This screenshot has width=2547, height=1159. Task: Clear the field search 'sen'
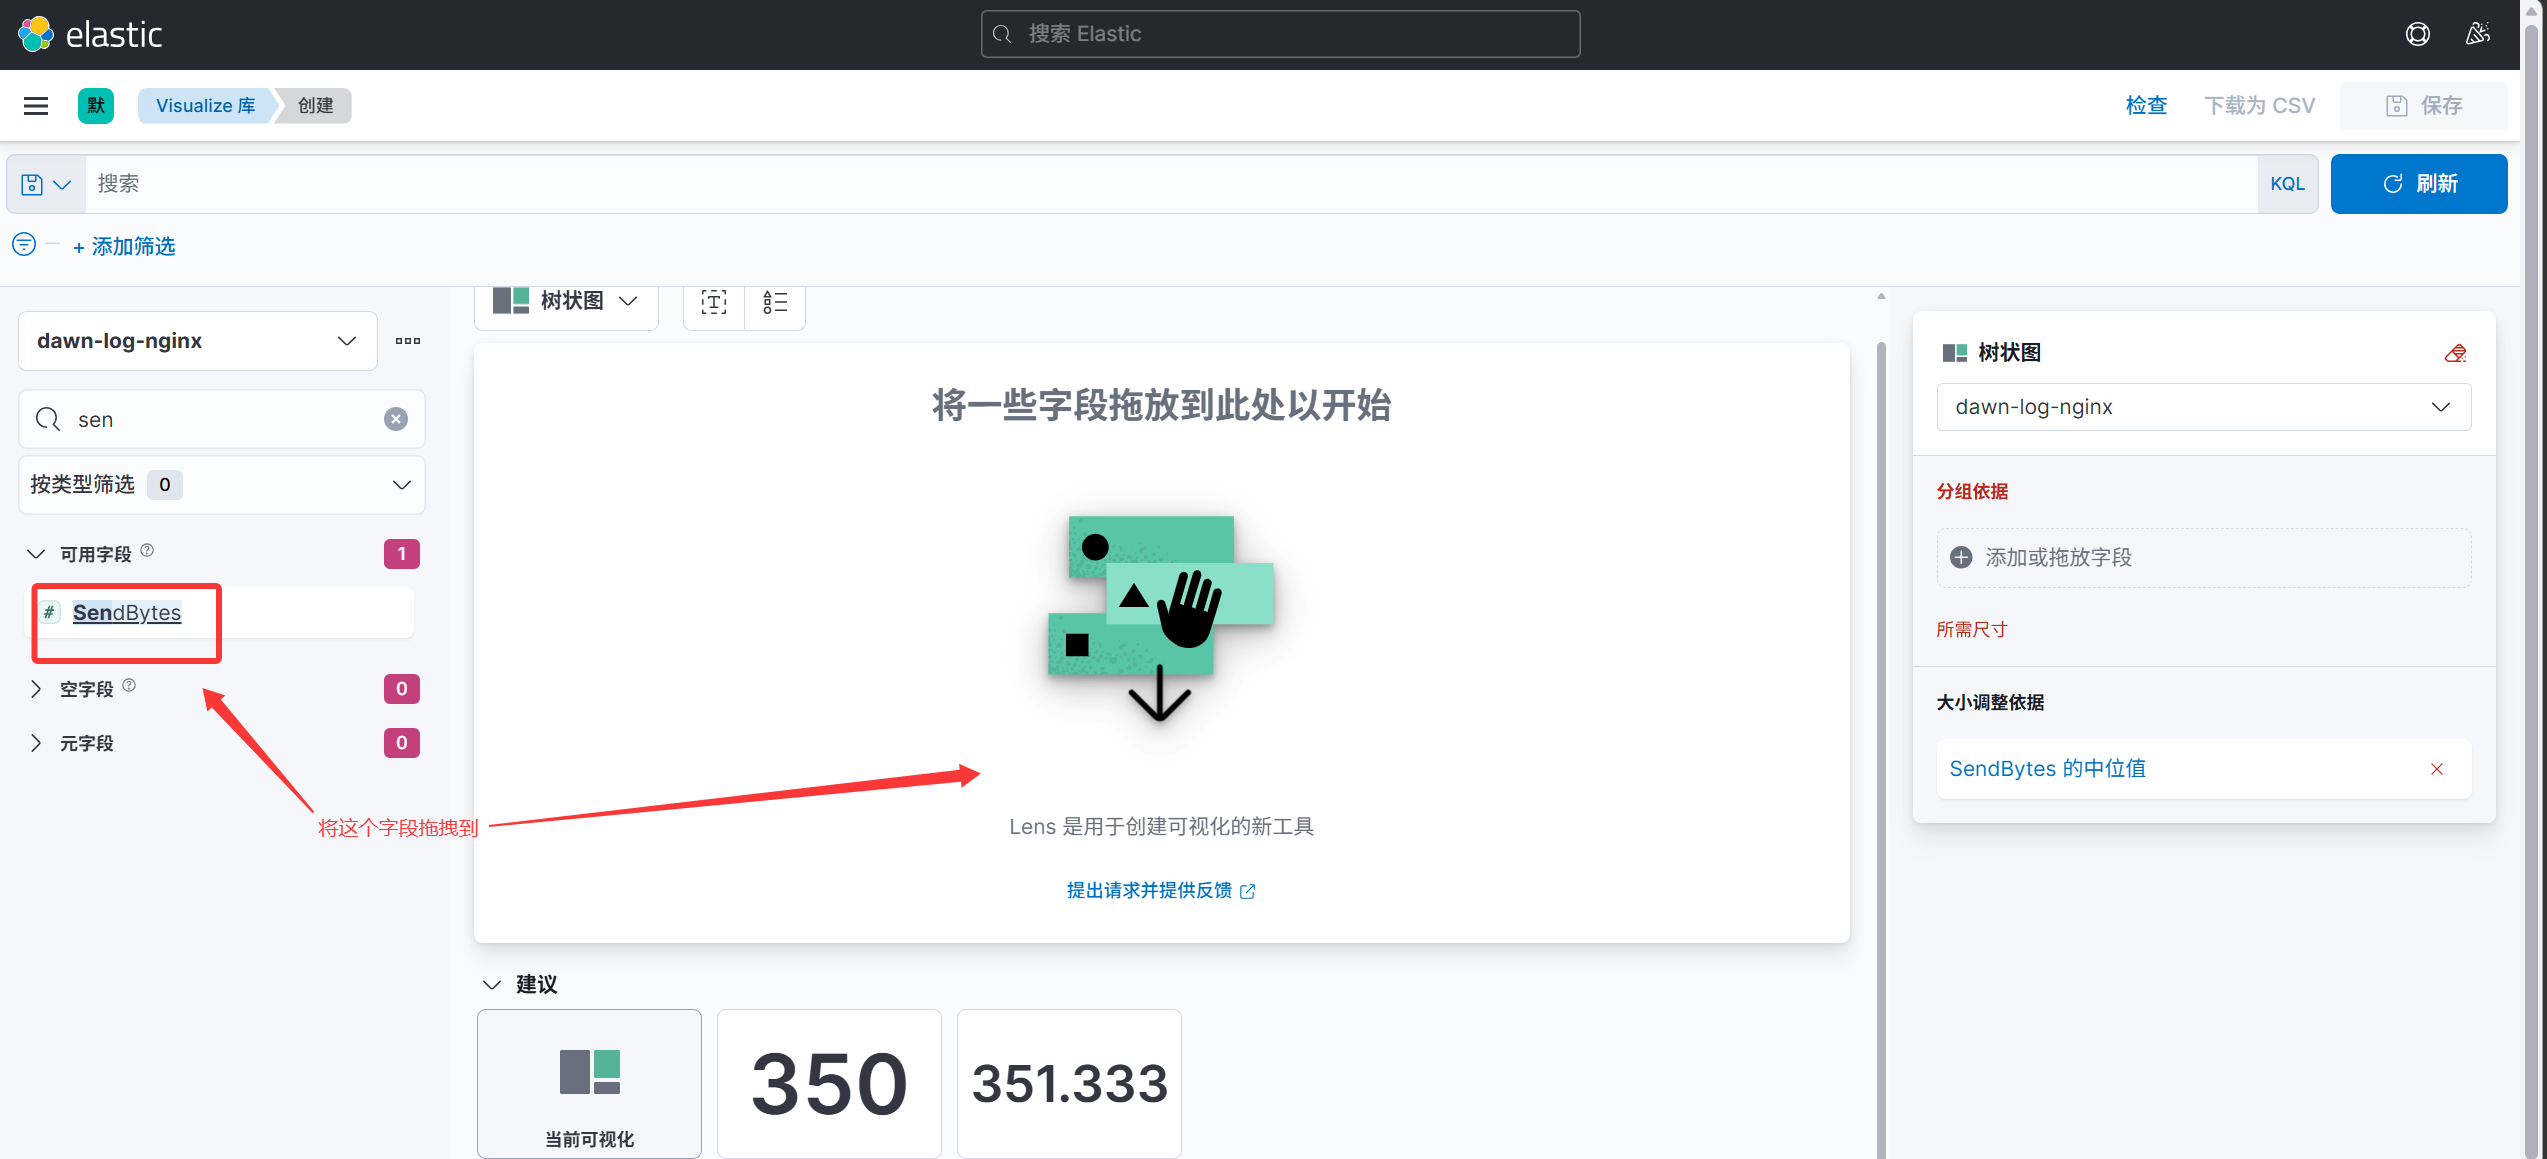[396, 419]
